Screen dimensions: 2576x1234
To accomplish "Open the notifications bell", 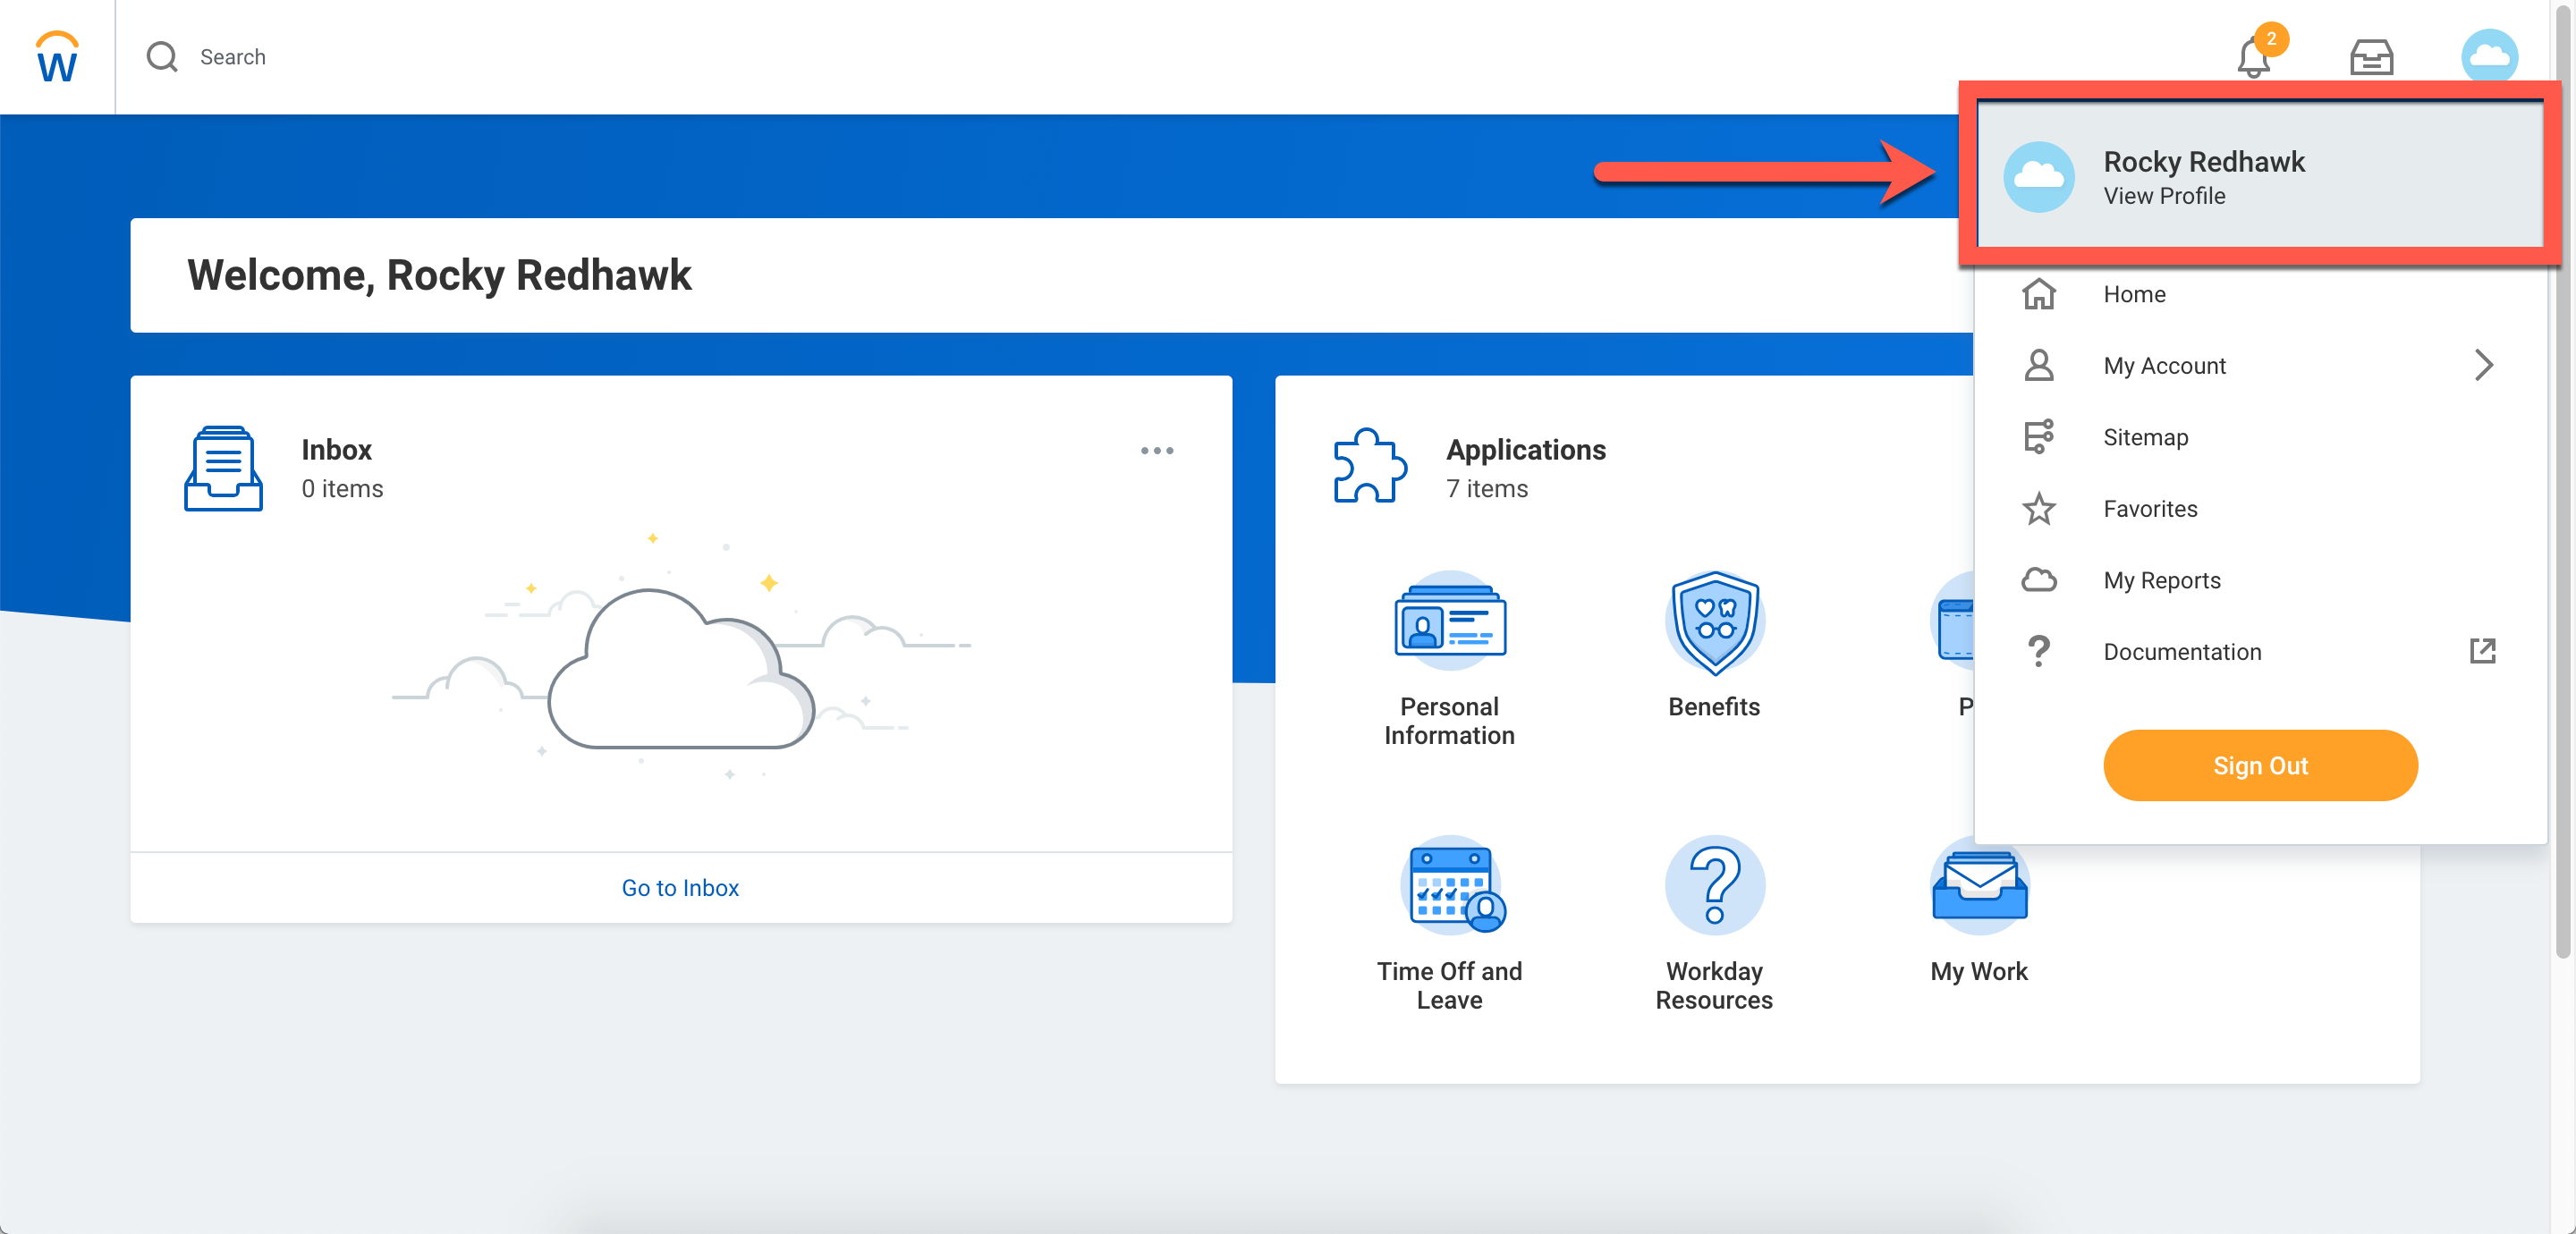I will click(2253, 57).
